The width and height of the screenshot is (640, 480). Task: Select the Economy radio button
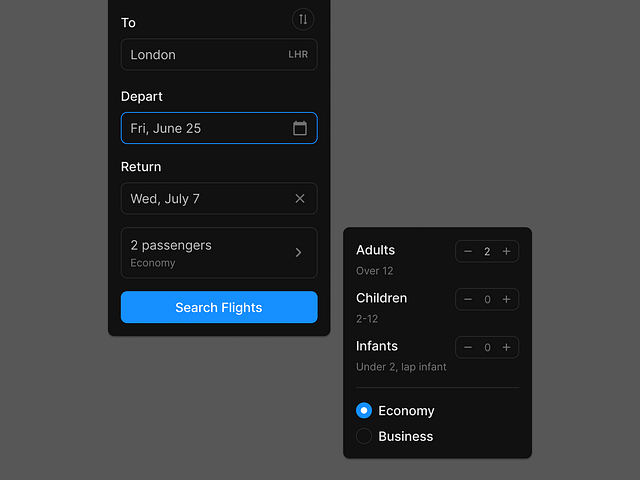(364, 411)
